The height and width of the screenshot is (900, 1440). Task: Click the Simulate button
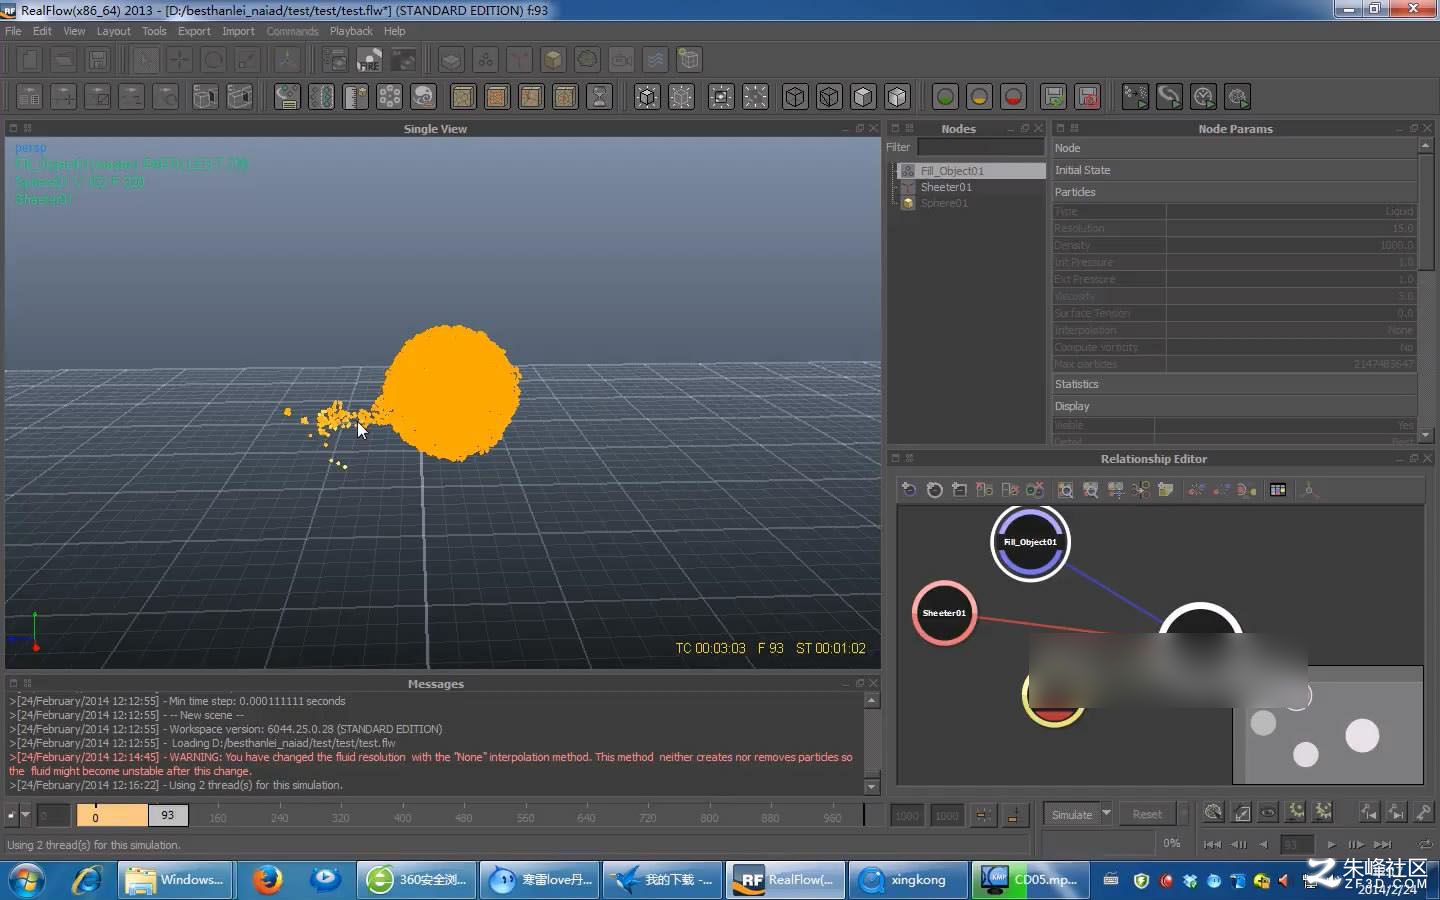(x=1072, y=814)
